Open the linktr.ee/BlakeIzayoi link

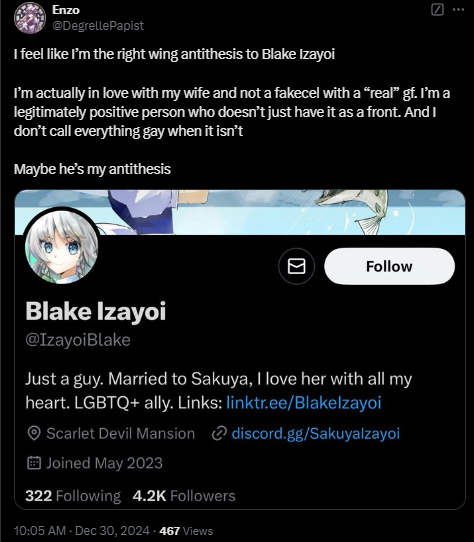304,402
